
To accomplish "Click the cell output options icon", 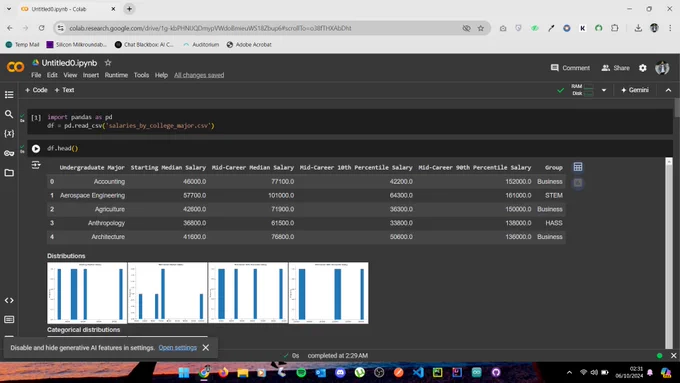I will pos(36,165).
